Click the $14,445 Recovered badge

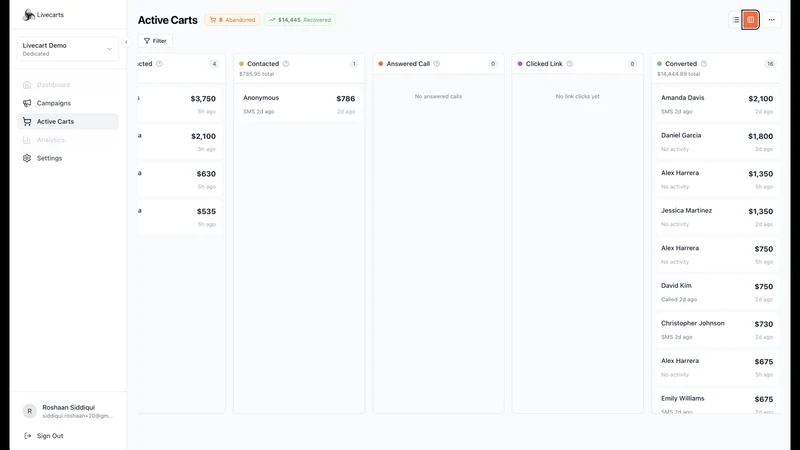pyautogui.click(x=299, y=20)
